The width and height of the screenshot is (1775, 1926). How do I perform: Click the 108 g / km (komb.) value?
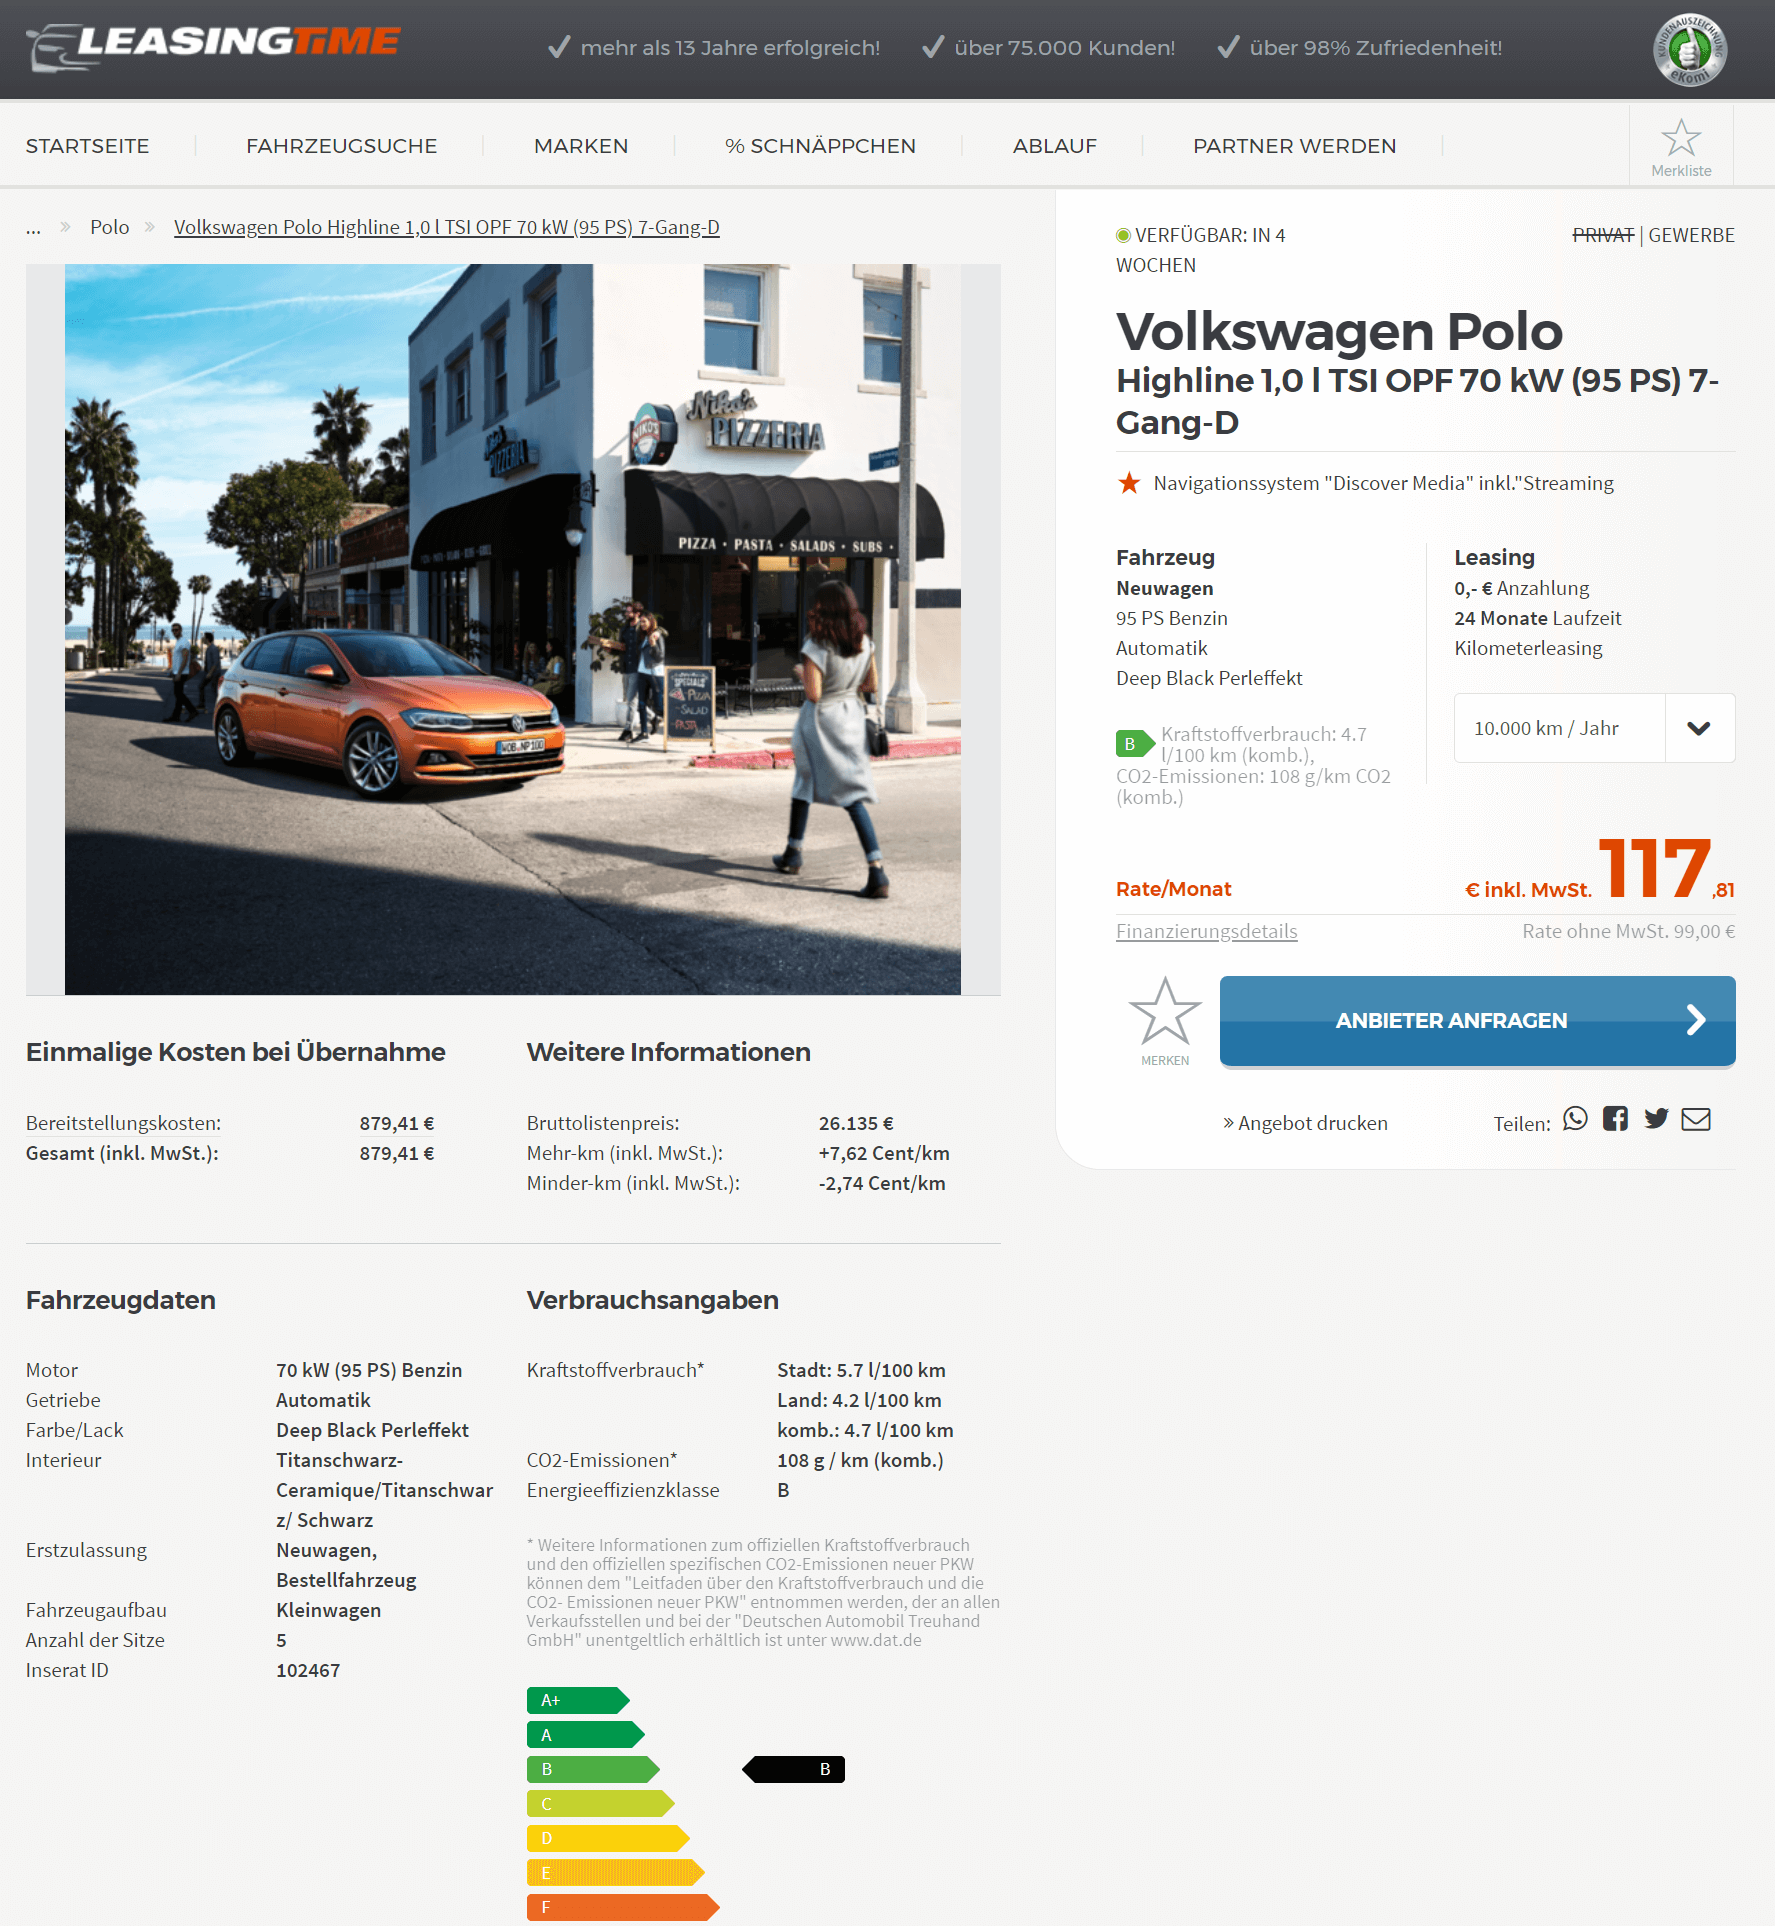[860, 1460]
